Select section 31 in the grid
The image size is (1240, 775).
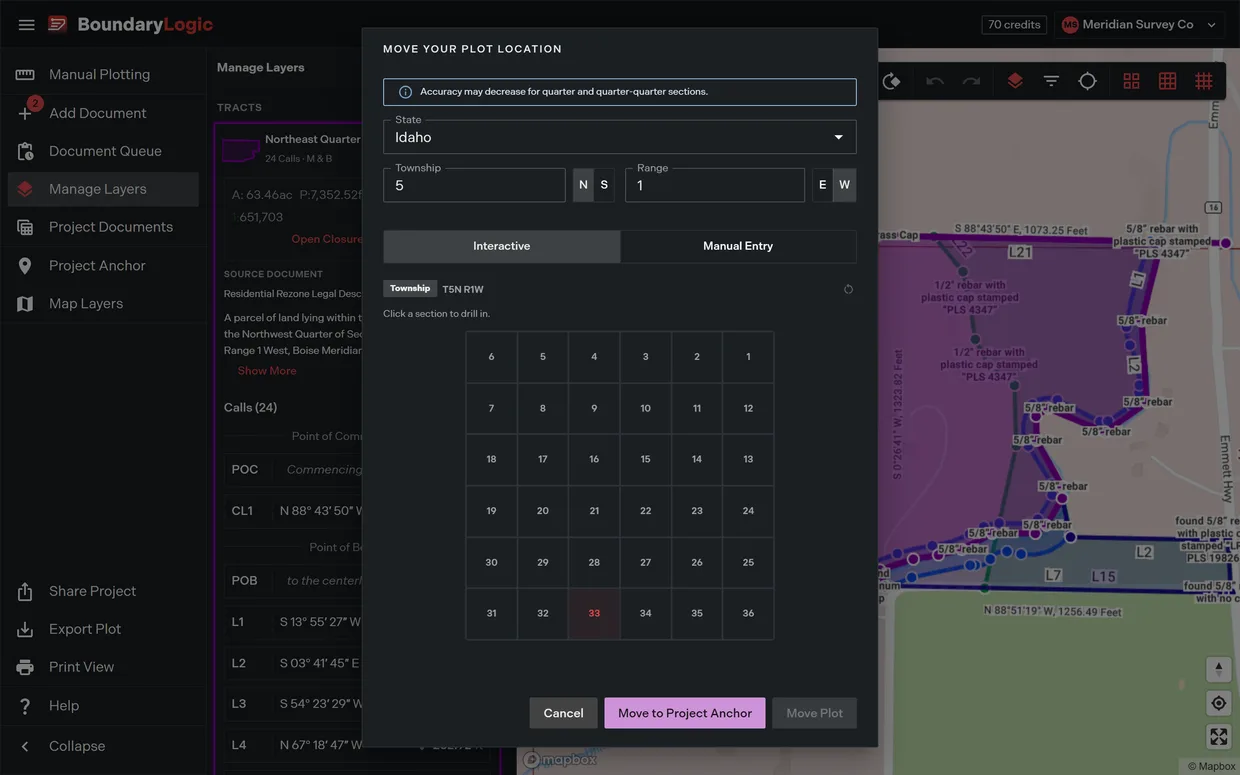(491, 613)
